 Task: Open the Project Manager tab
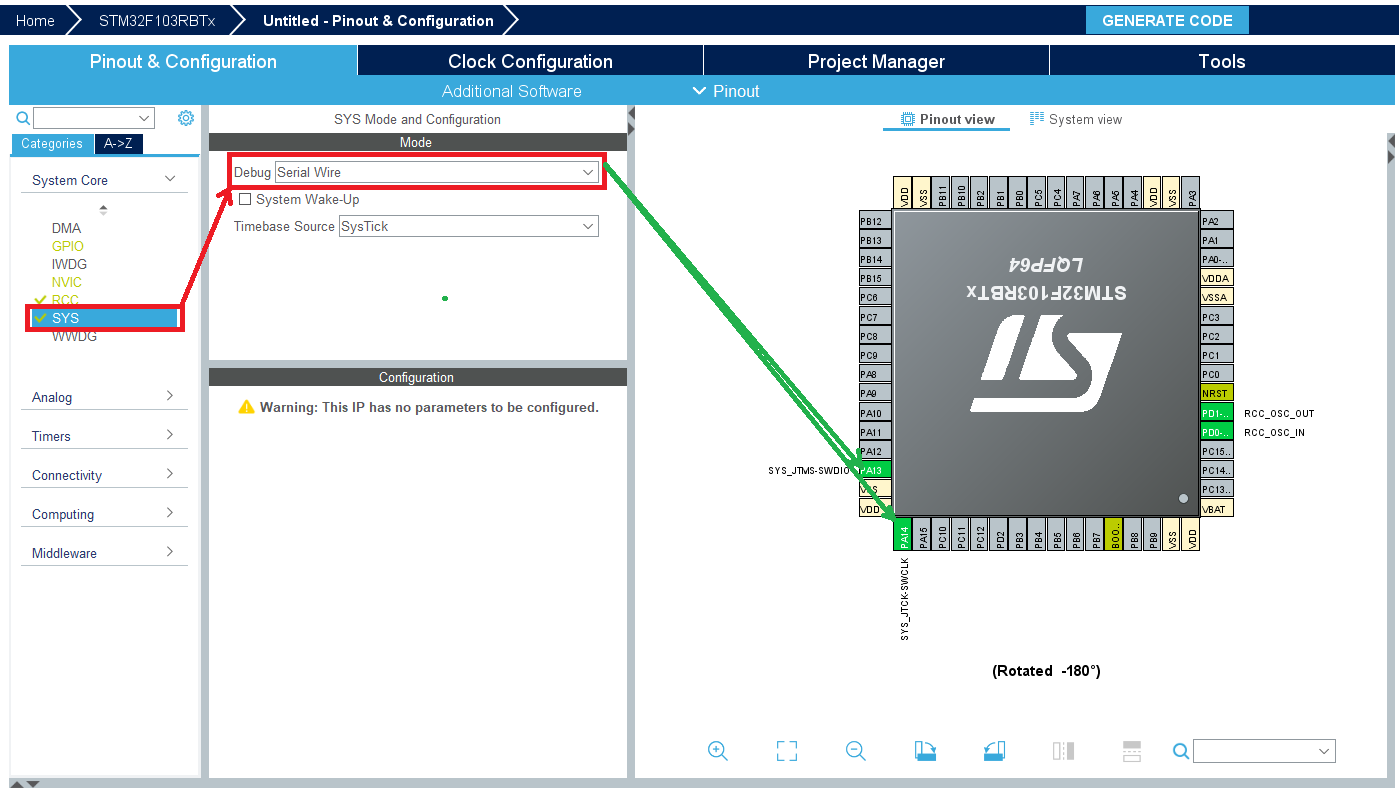click(x=876, y=61)
